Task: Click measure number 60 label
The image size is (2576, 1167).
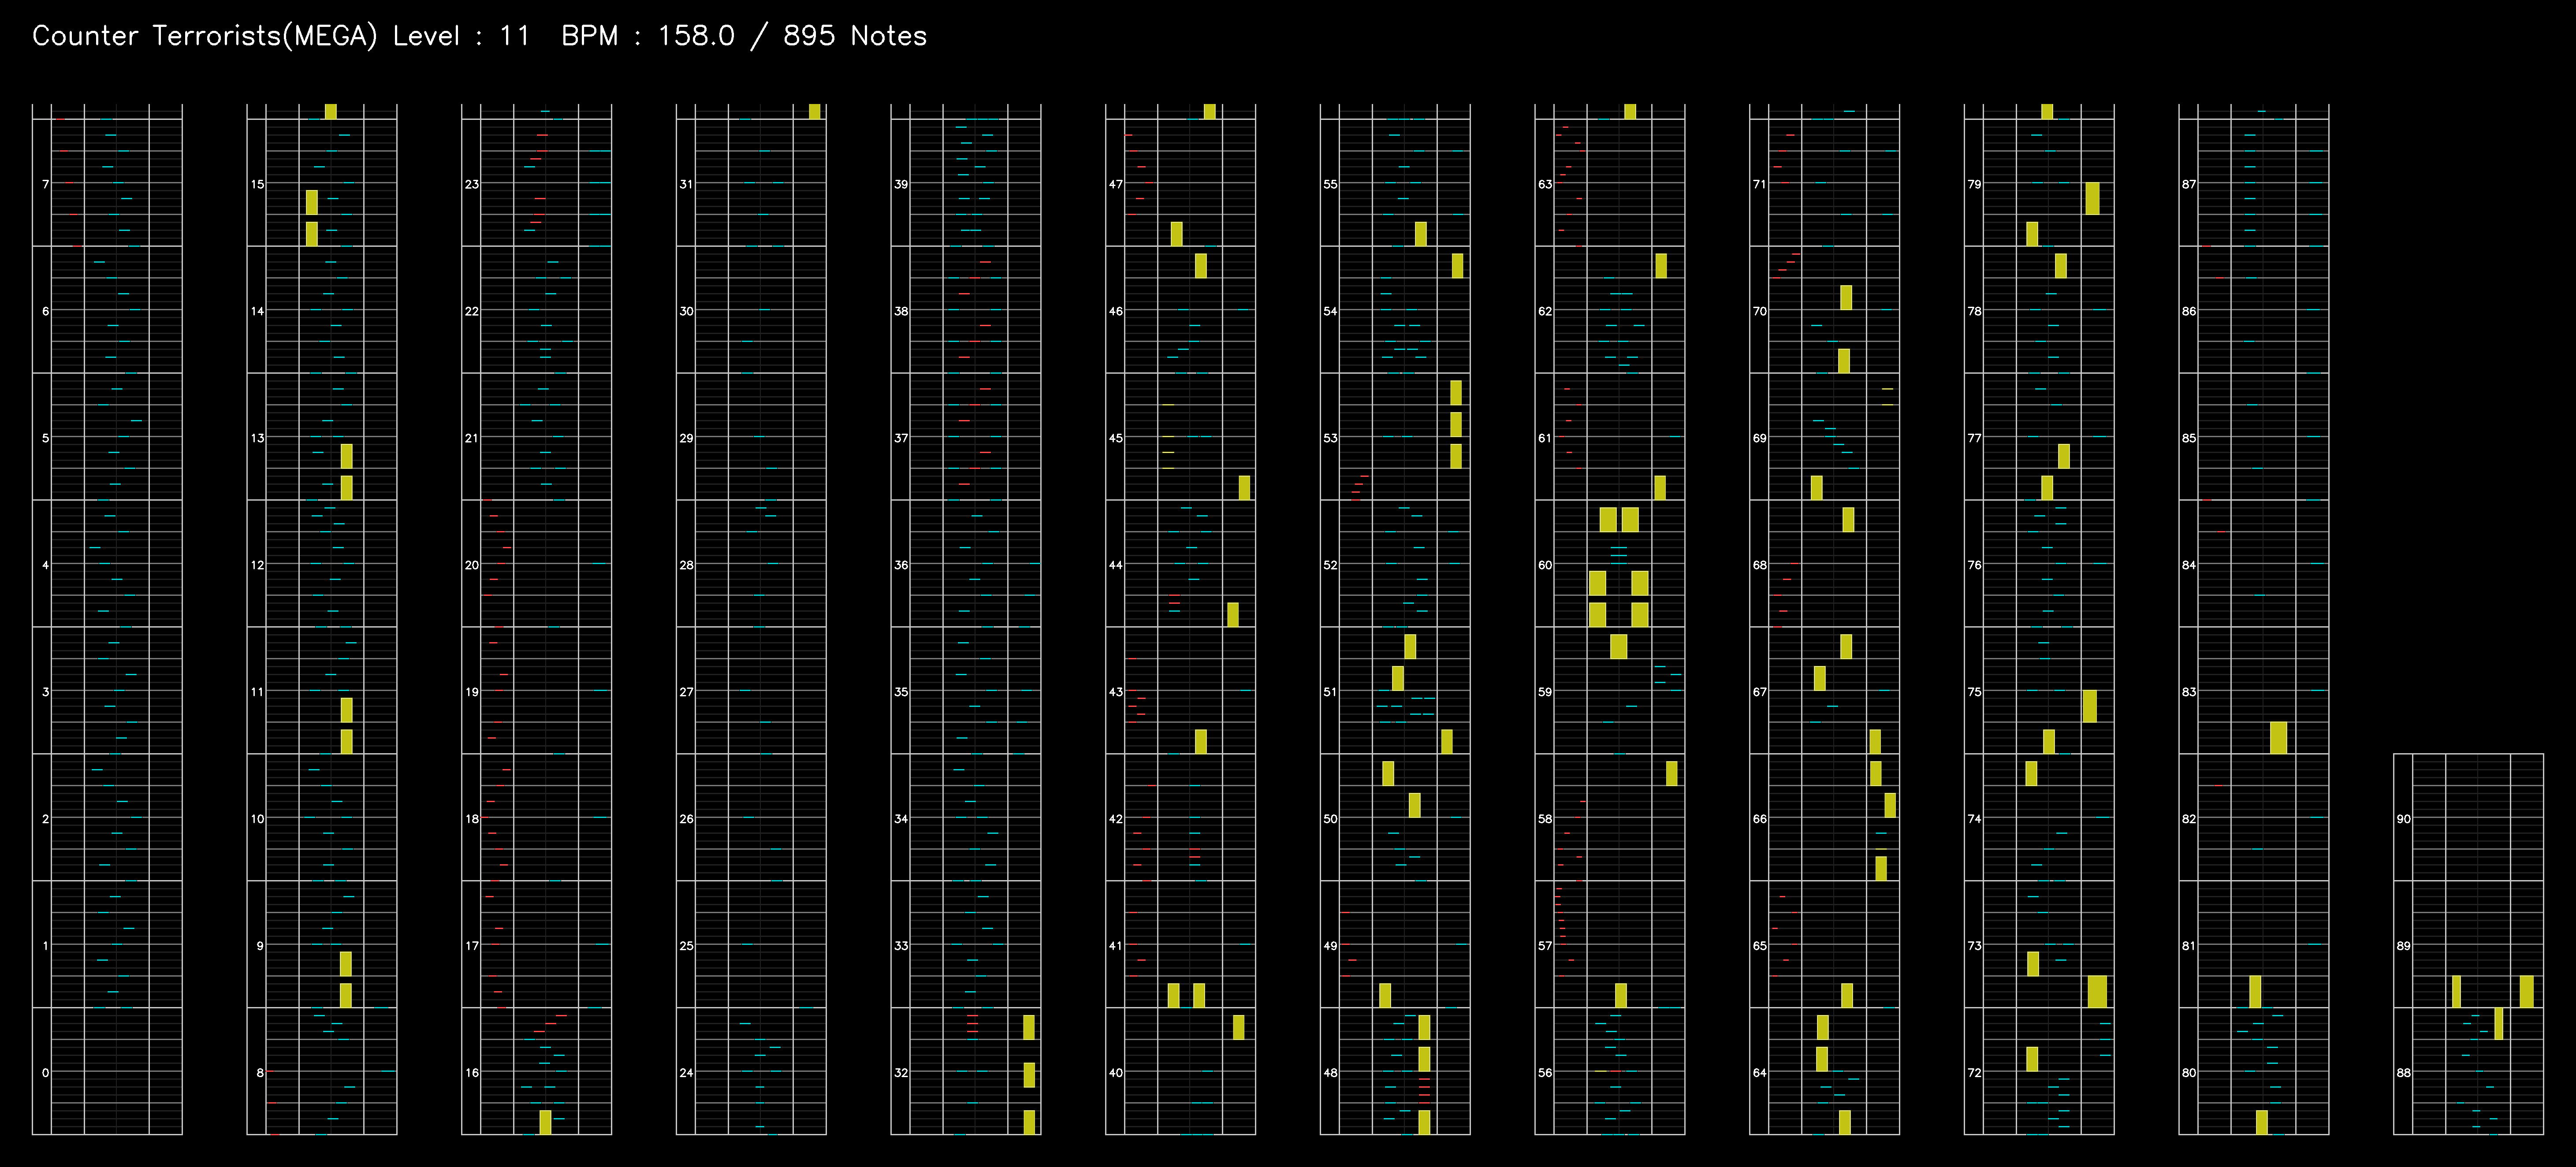Action: [1545, 565]
